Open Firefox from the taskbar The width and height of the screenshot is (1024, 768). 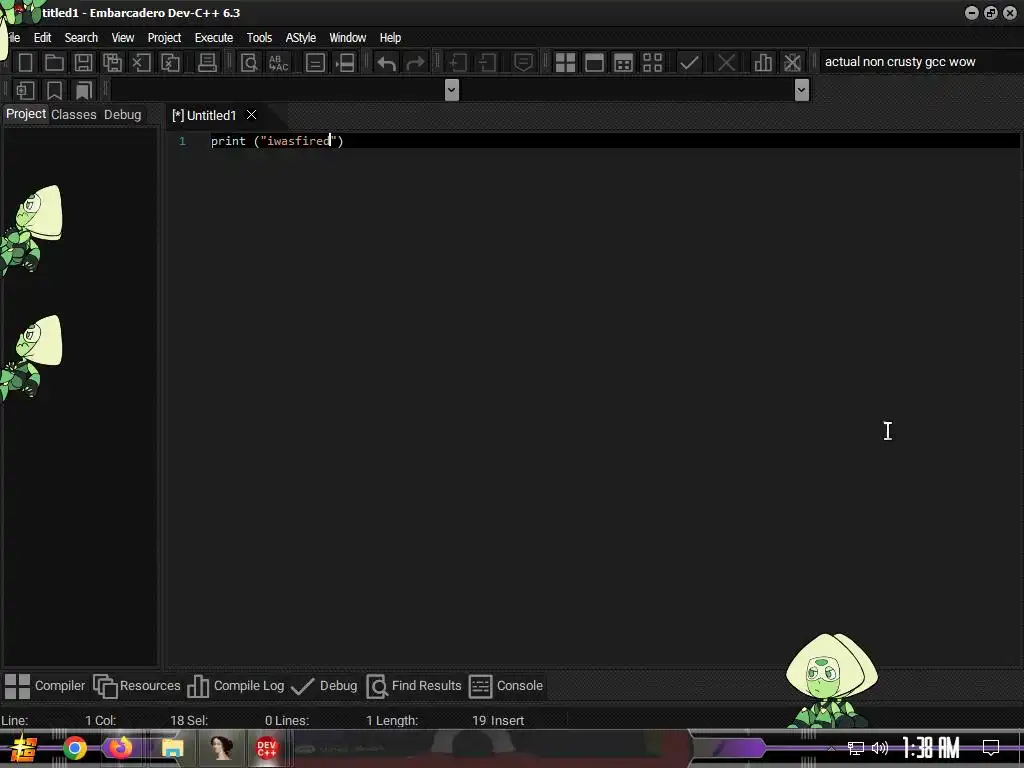click(x=121, y=748)
